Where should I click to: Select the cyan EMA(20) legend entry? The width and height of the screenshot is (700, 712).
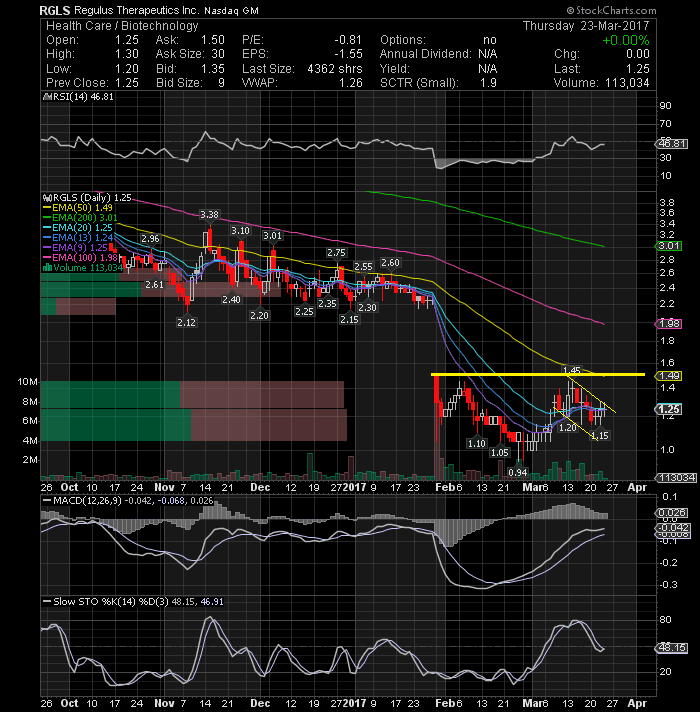tap(78, 228)
